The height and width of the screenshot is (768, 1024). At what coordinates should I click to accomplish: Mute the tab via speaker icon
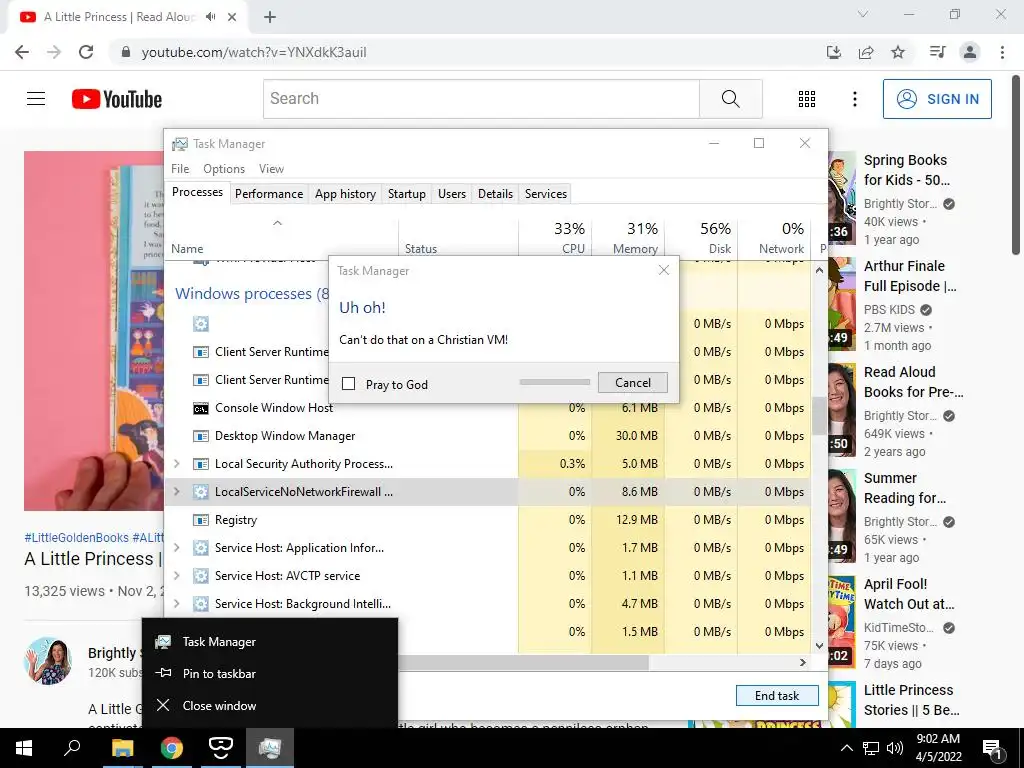coord(210,17)
